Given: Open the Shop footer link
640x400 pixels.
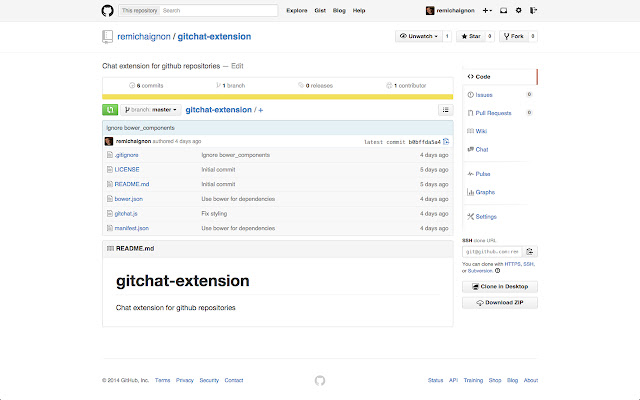Looking at the screenshot, I should [x=495, y=380].
